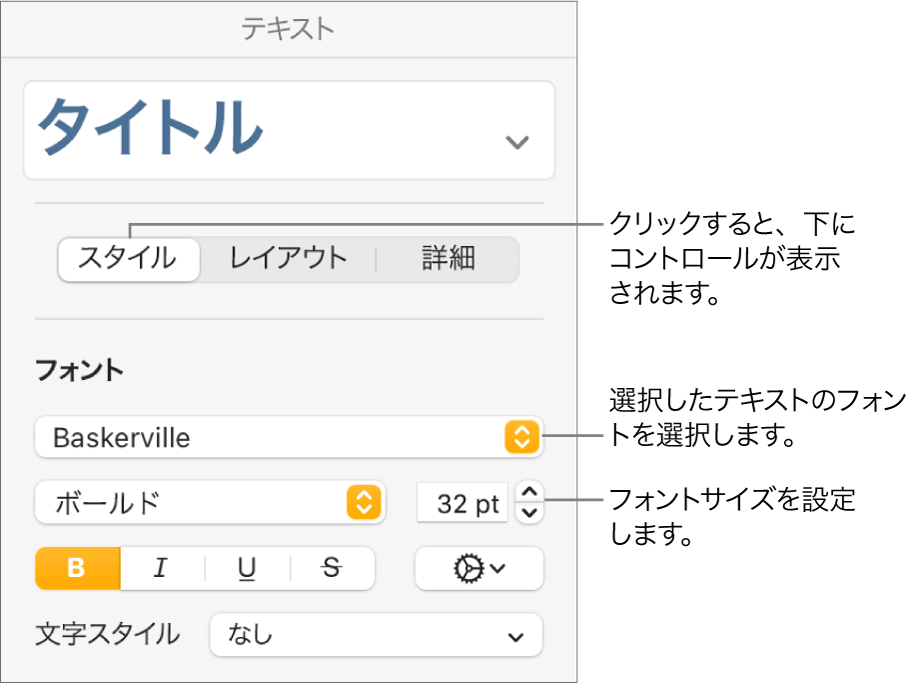Click the orange arrows on ボールド popup

(364, 503)
